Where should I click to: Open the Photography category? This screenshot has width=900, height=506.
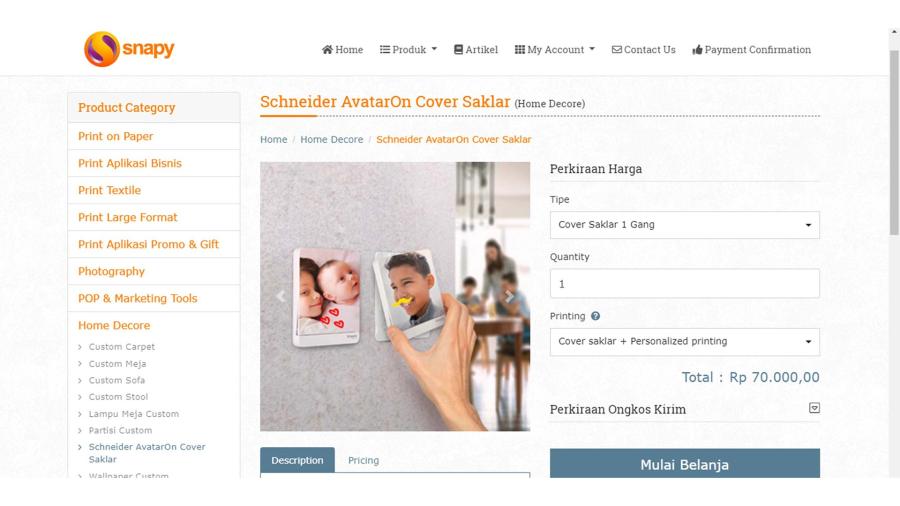[x=111, y=271]
